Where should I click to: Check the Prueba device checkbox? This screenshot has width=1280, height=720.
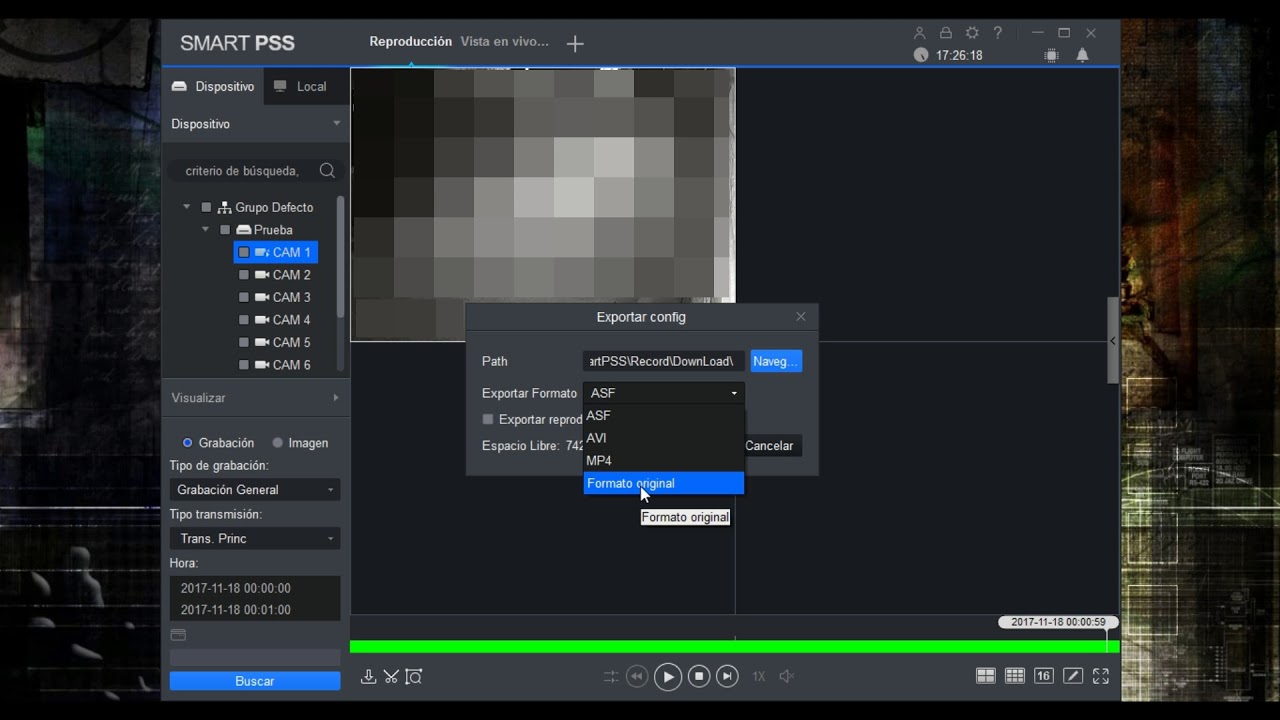pos(225,230)
